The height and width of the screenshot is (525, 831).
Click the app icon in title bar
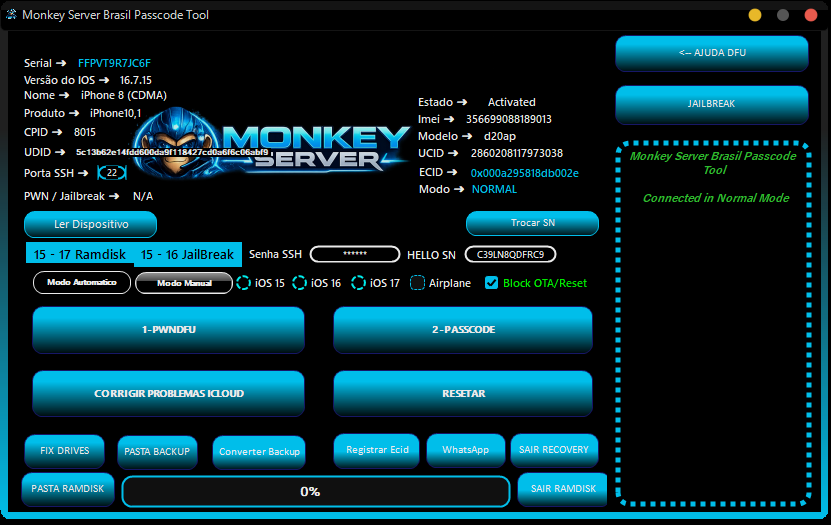coord(11,15)
